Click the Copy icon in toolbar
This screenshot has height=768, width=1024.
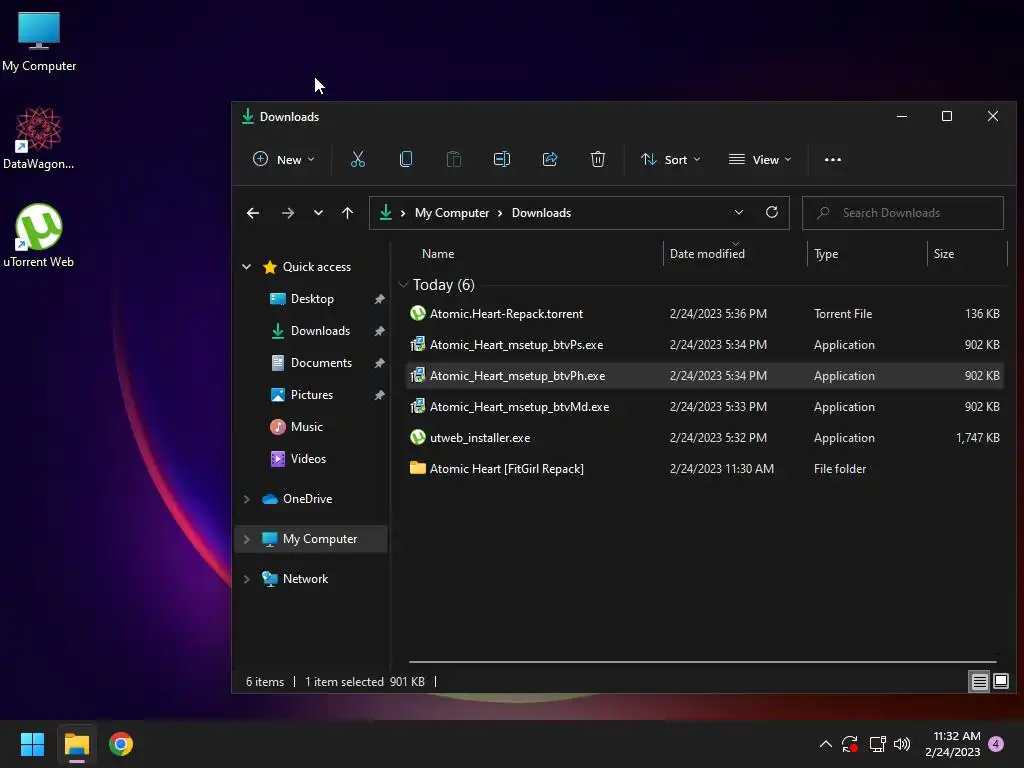click(406, 159)
